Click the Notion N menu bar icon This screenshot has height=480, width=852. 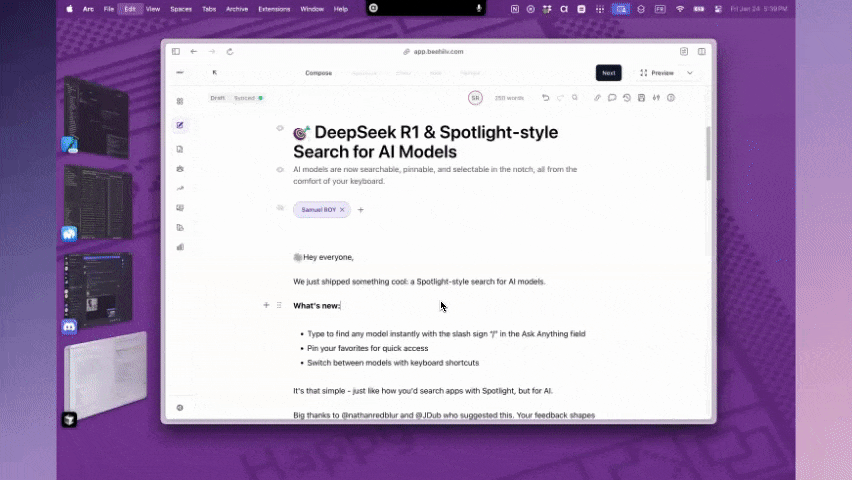(x=515, y=9)
